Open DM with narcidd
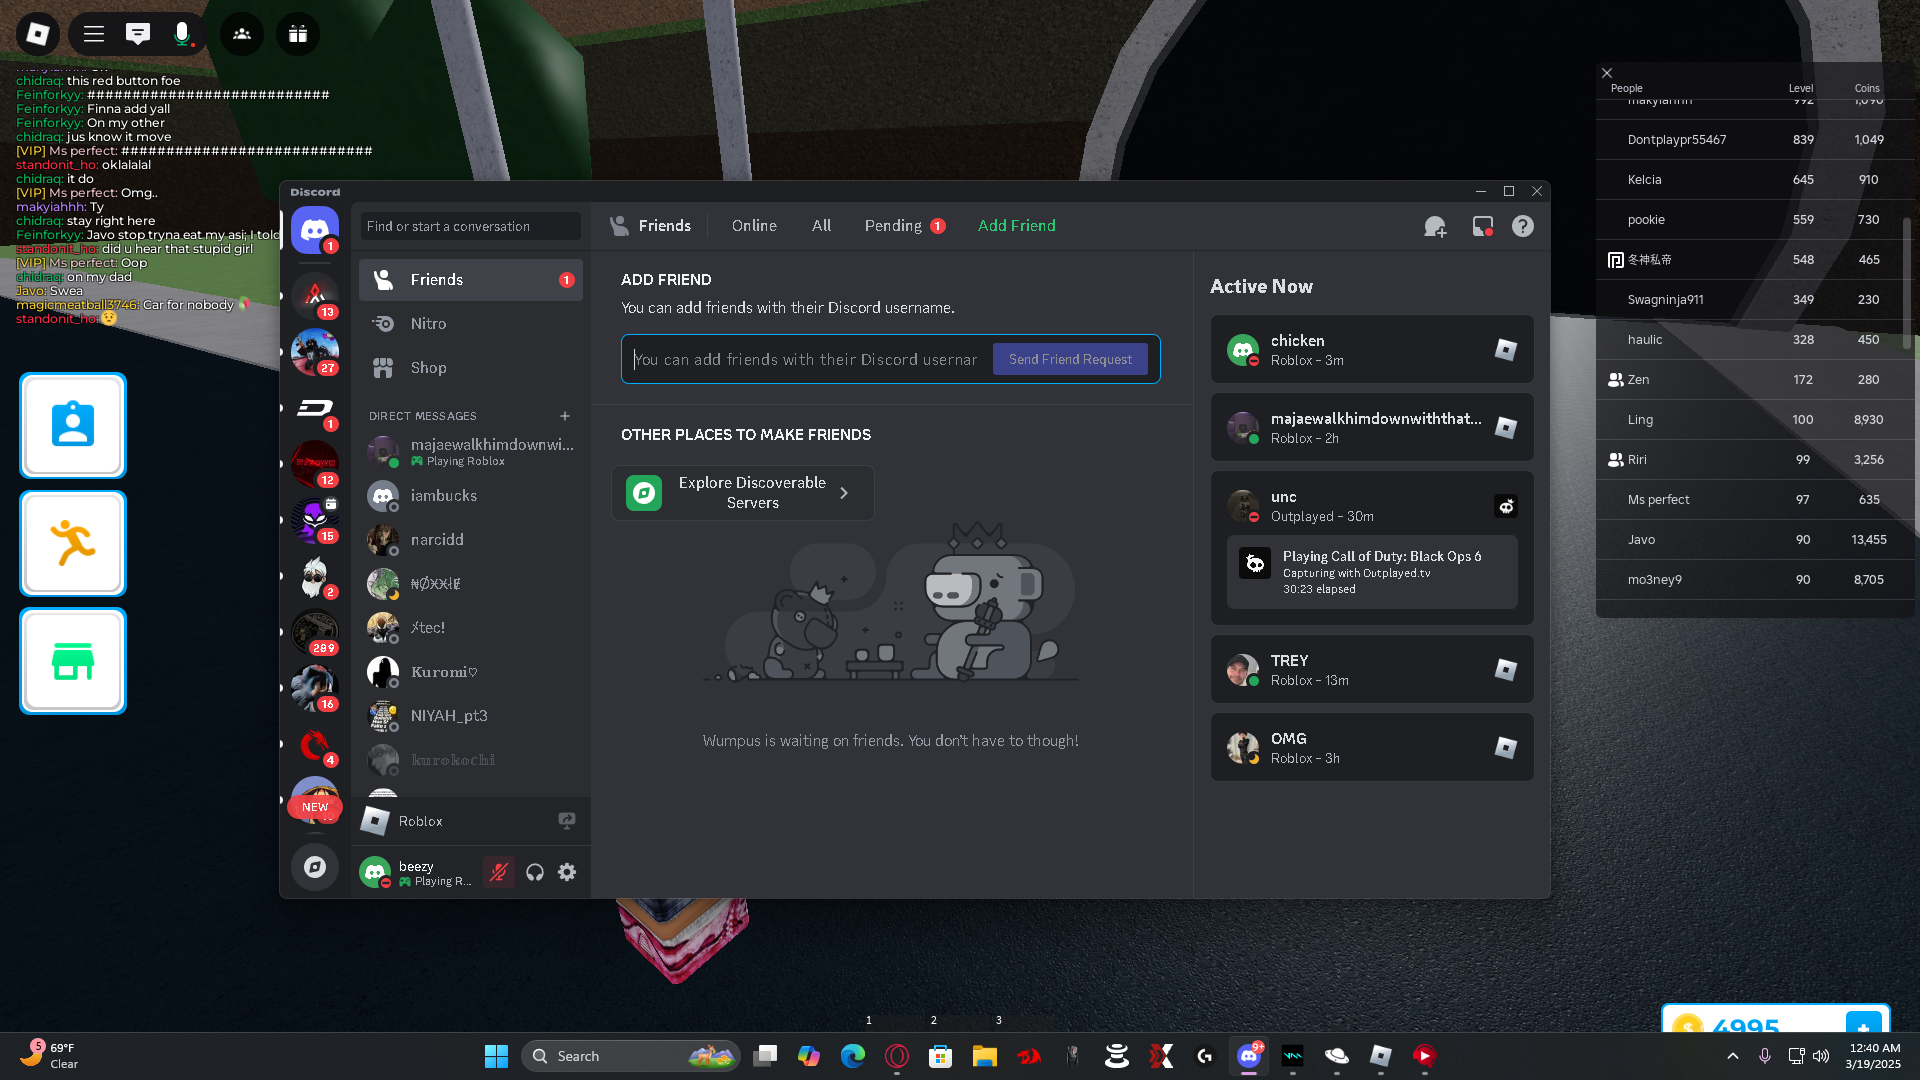This screenshot has height=1080, width=1920. tap(471, 540)
